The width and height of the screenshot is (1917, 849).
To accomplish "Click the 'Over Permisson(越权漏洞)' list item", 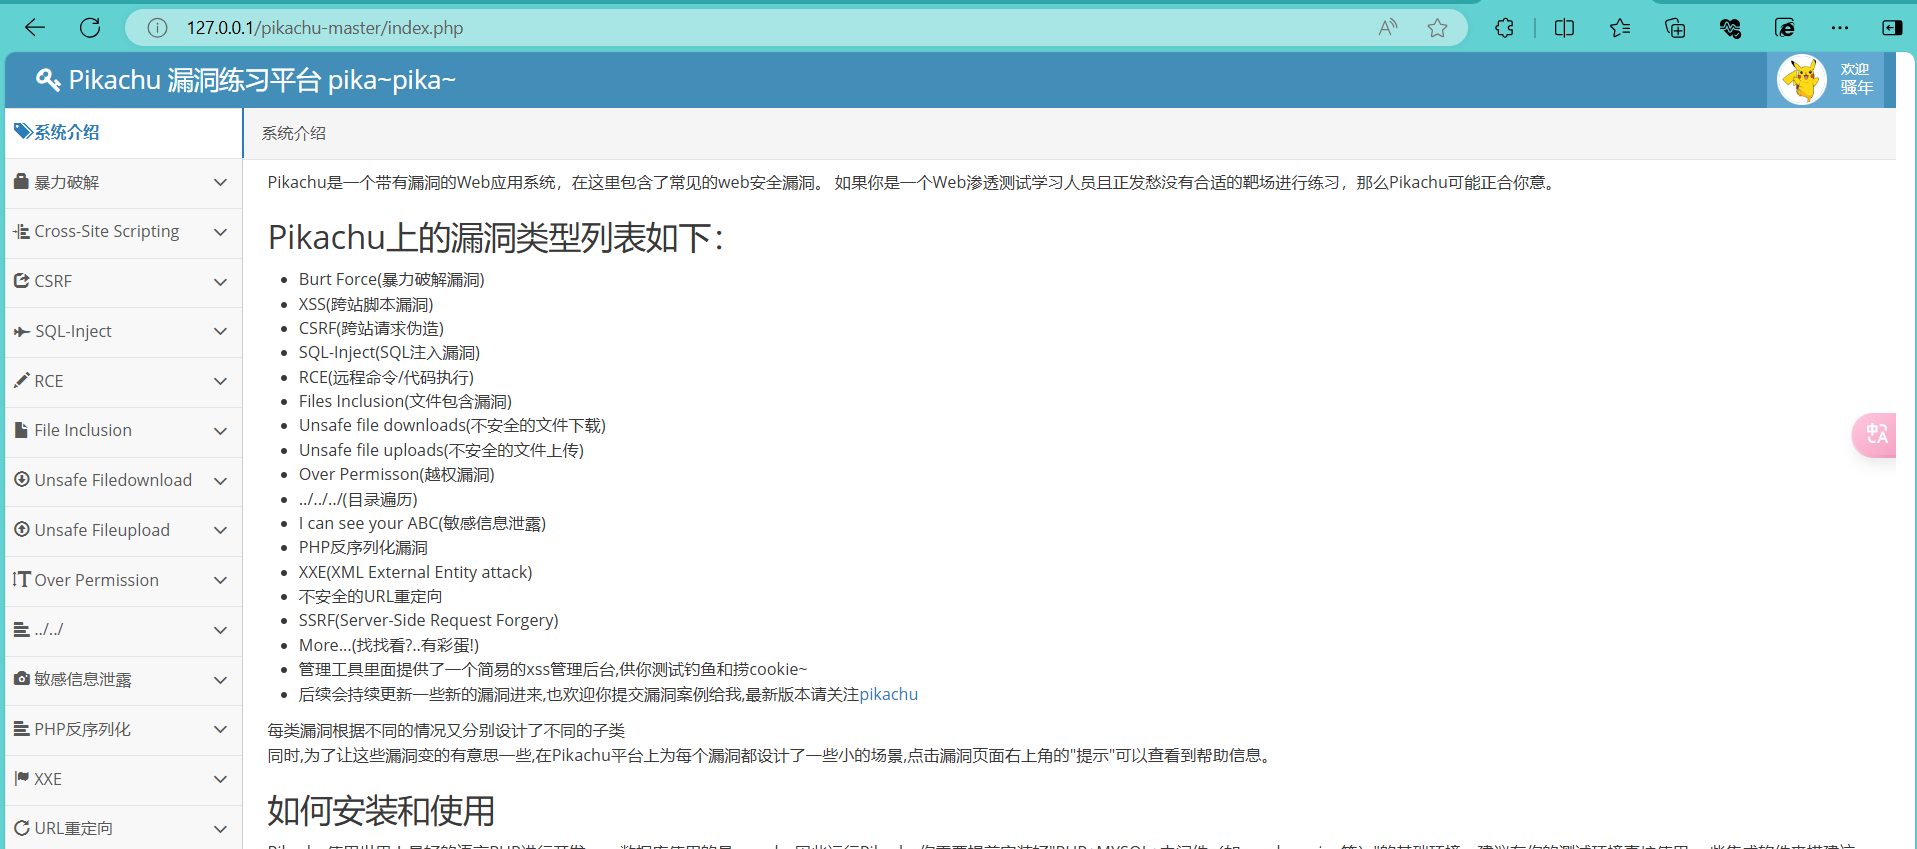I will tap(396, 474).
